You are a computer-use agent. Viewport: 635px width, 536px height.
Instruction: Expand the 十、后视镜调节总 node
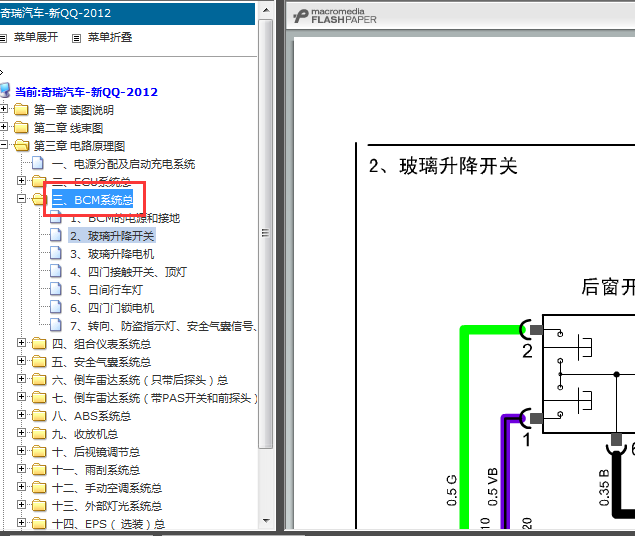point(21,451)
